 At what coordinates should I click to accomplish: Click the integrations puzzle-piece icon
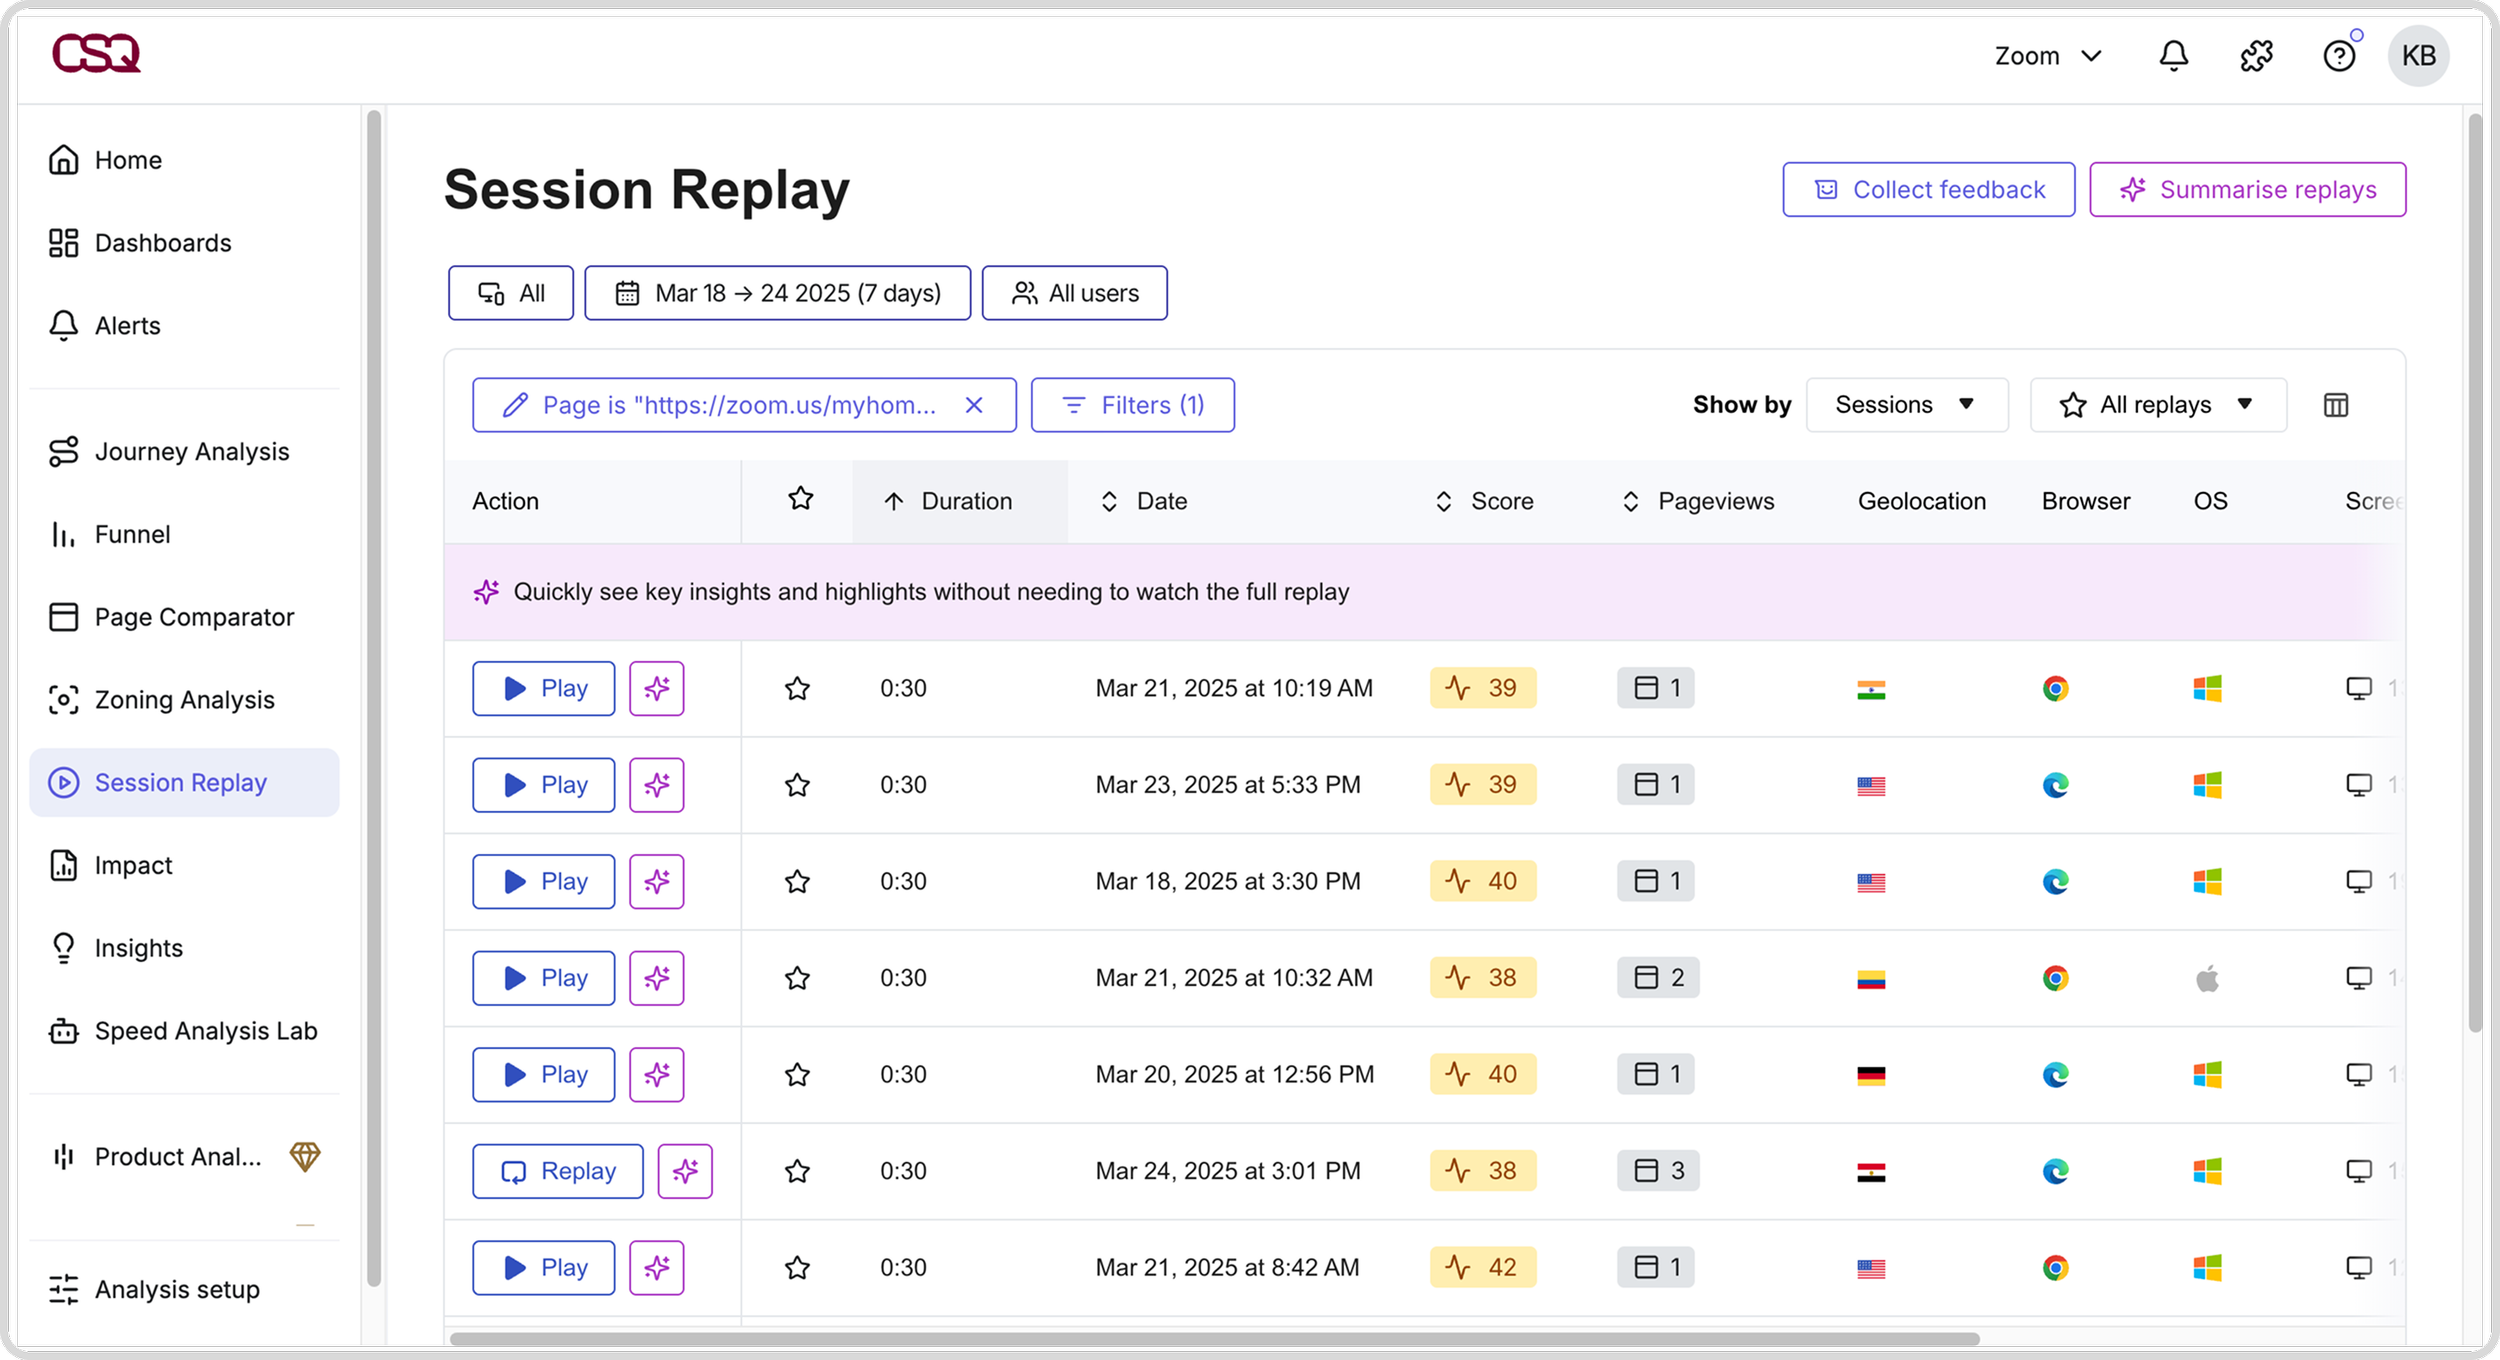[x=2256, y=56]
